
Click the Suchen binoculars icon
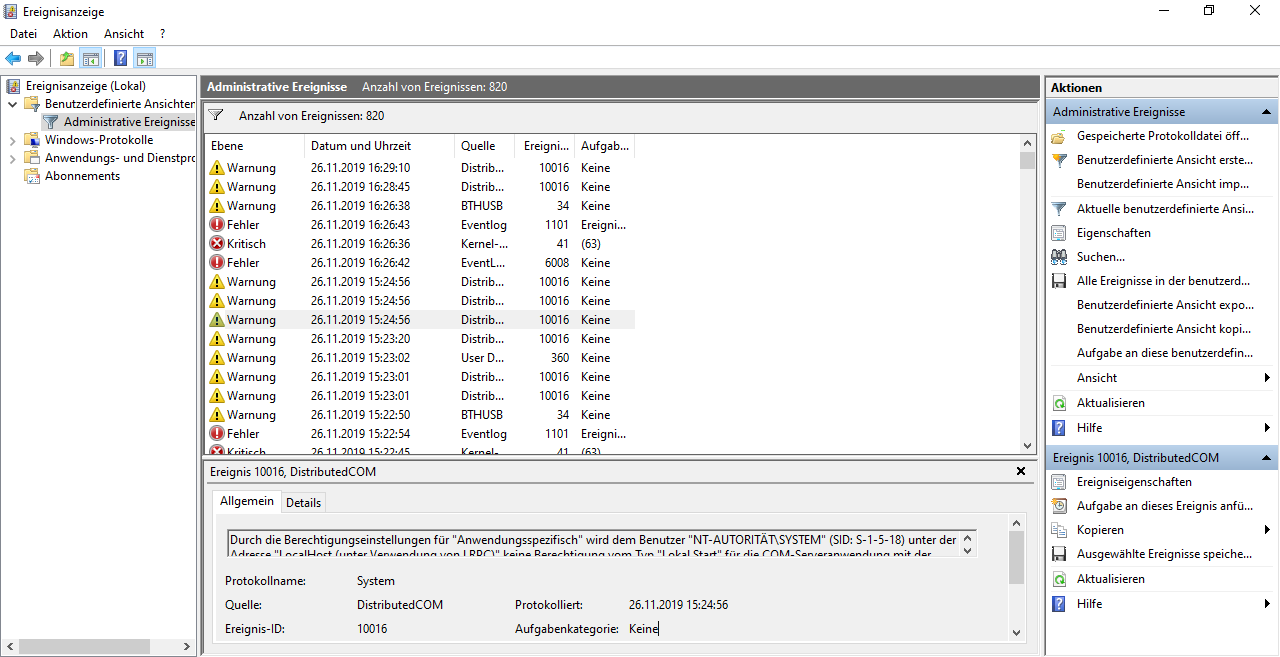1059,257
